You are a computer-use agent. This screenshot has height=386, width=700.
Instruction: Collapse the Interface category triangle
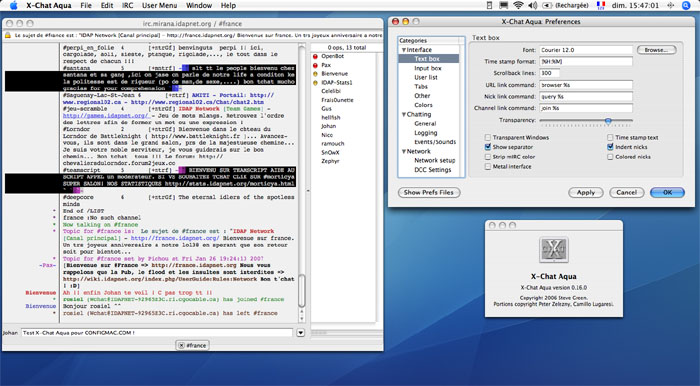pos(404,50)
